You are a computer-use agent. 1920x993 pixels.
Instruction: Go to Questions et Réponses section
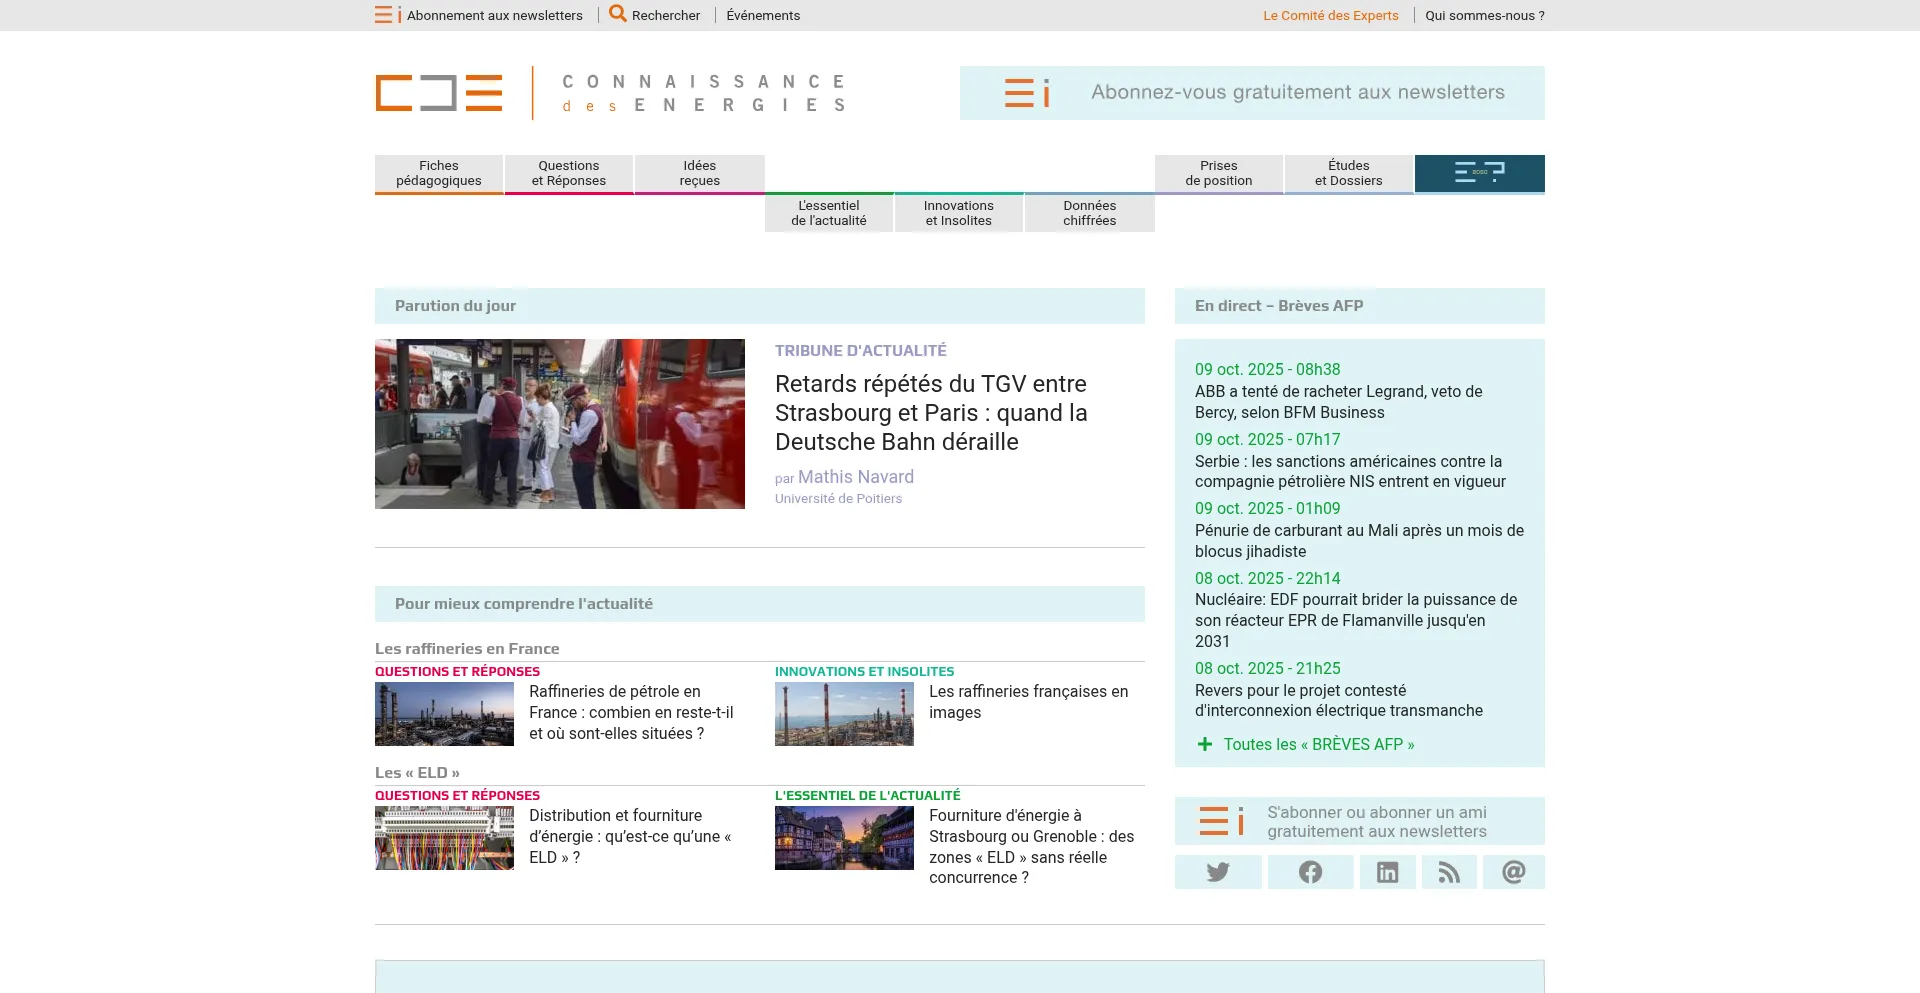click(568, 173)
